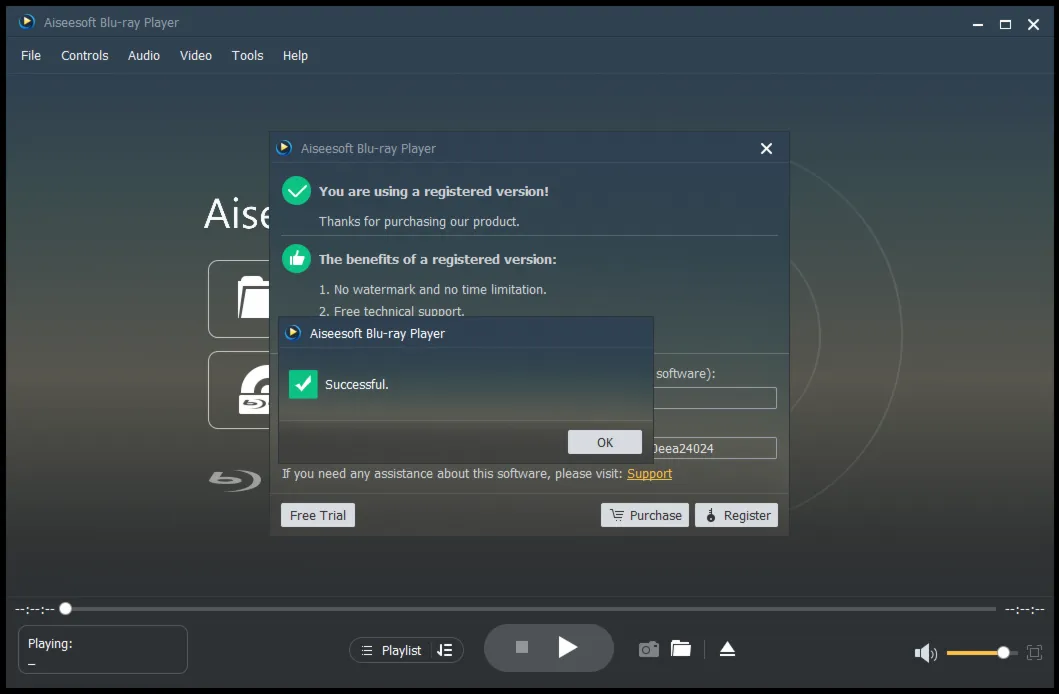Open the Tools menu

click(x=247, y=55)
